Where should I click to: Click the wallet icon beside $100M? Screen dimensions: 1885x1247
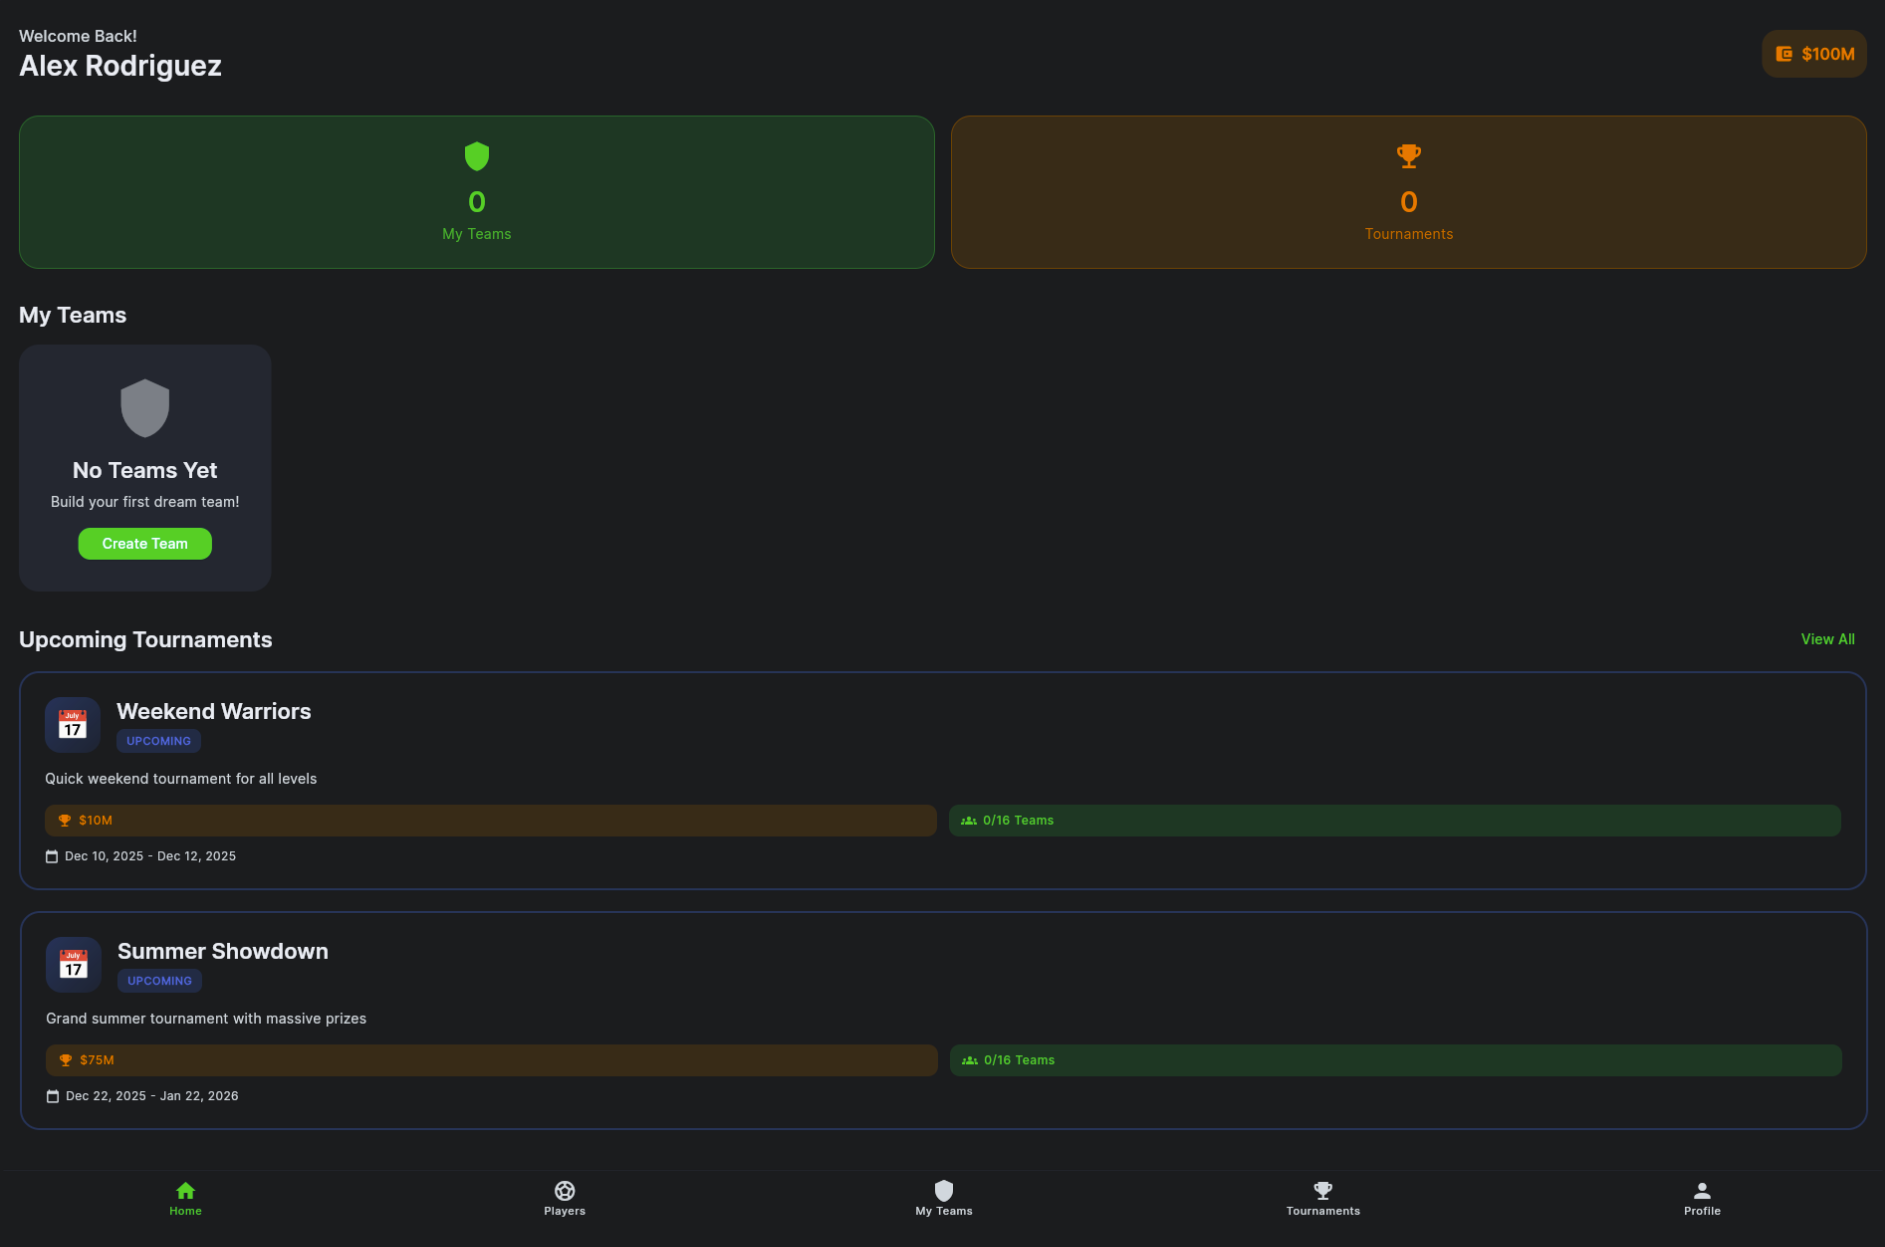click(1783, 54)
